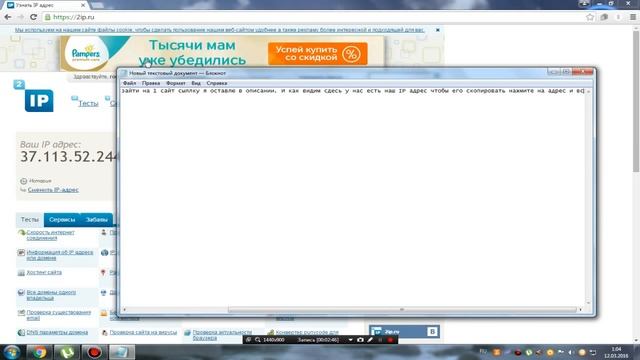640x360 pixels.
Task: Click the 2ip.ru VK widget B button
Action: tap(432, 331)
